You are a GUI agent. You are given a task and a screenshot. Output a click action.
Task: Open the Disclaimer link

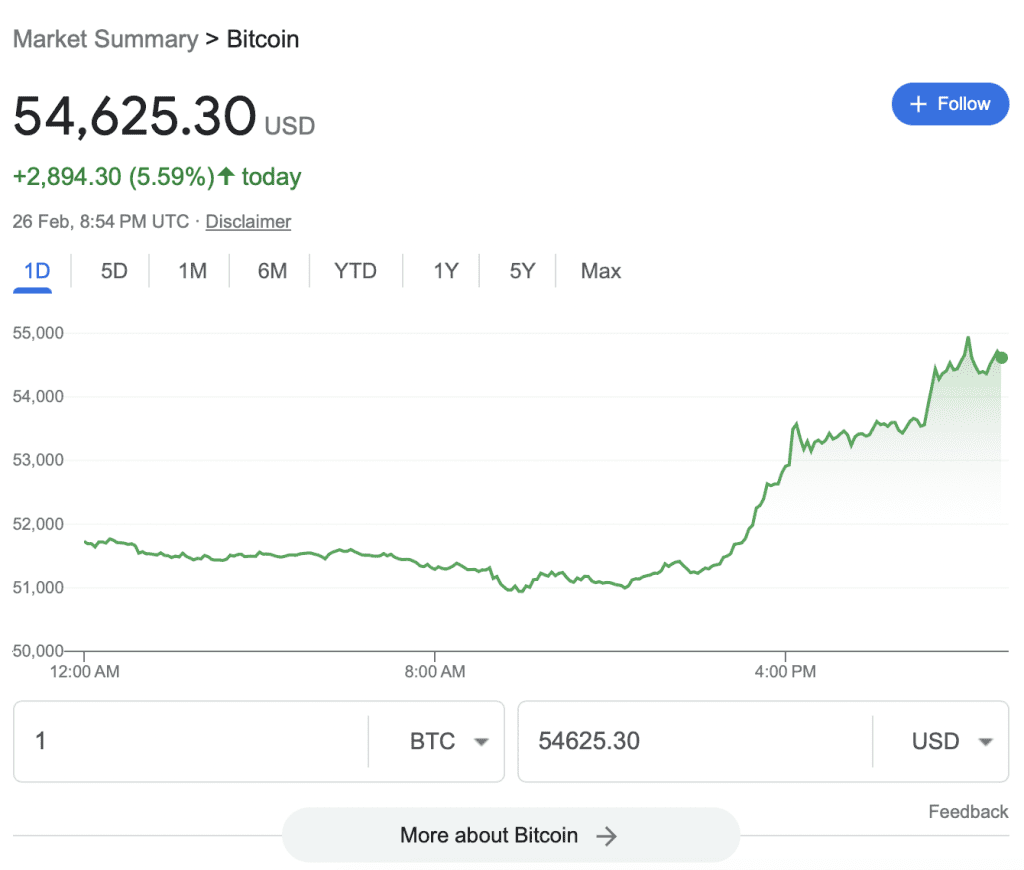(248, 222)
